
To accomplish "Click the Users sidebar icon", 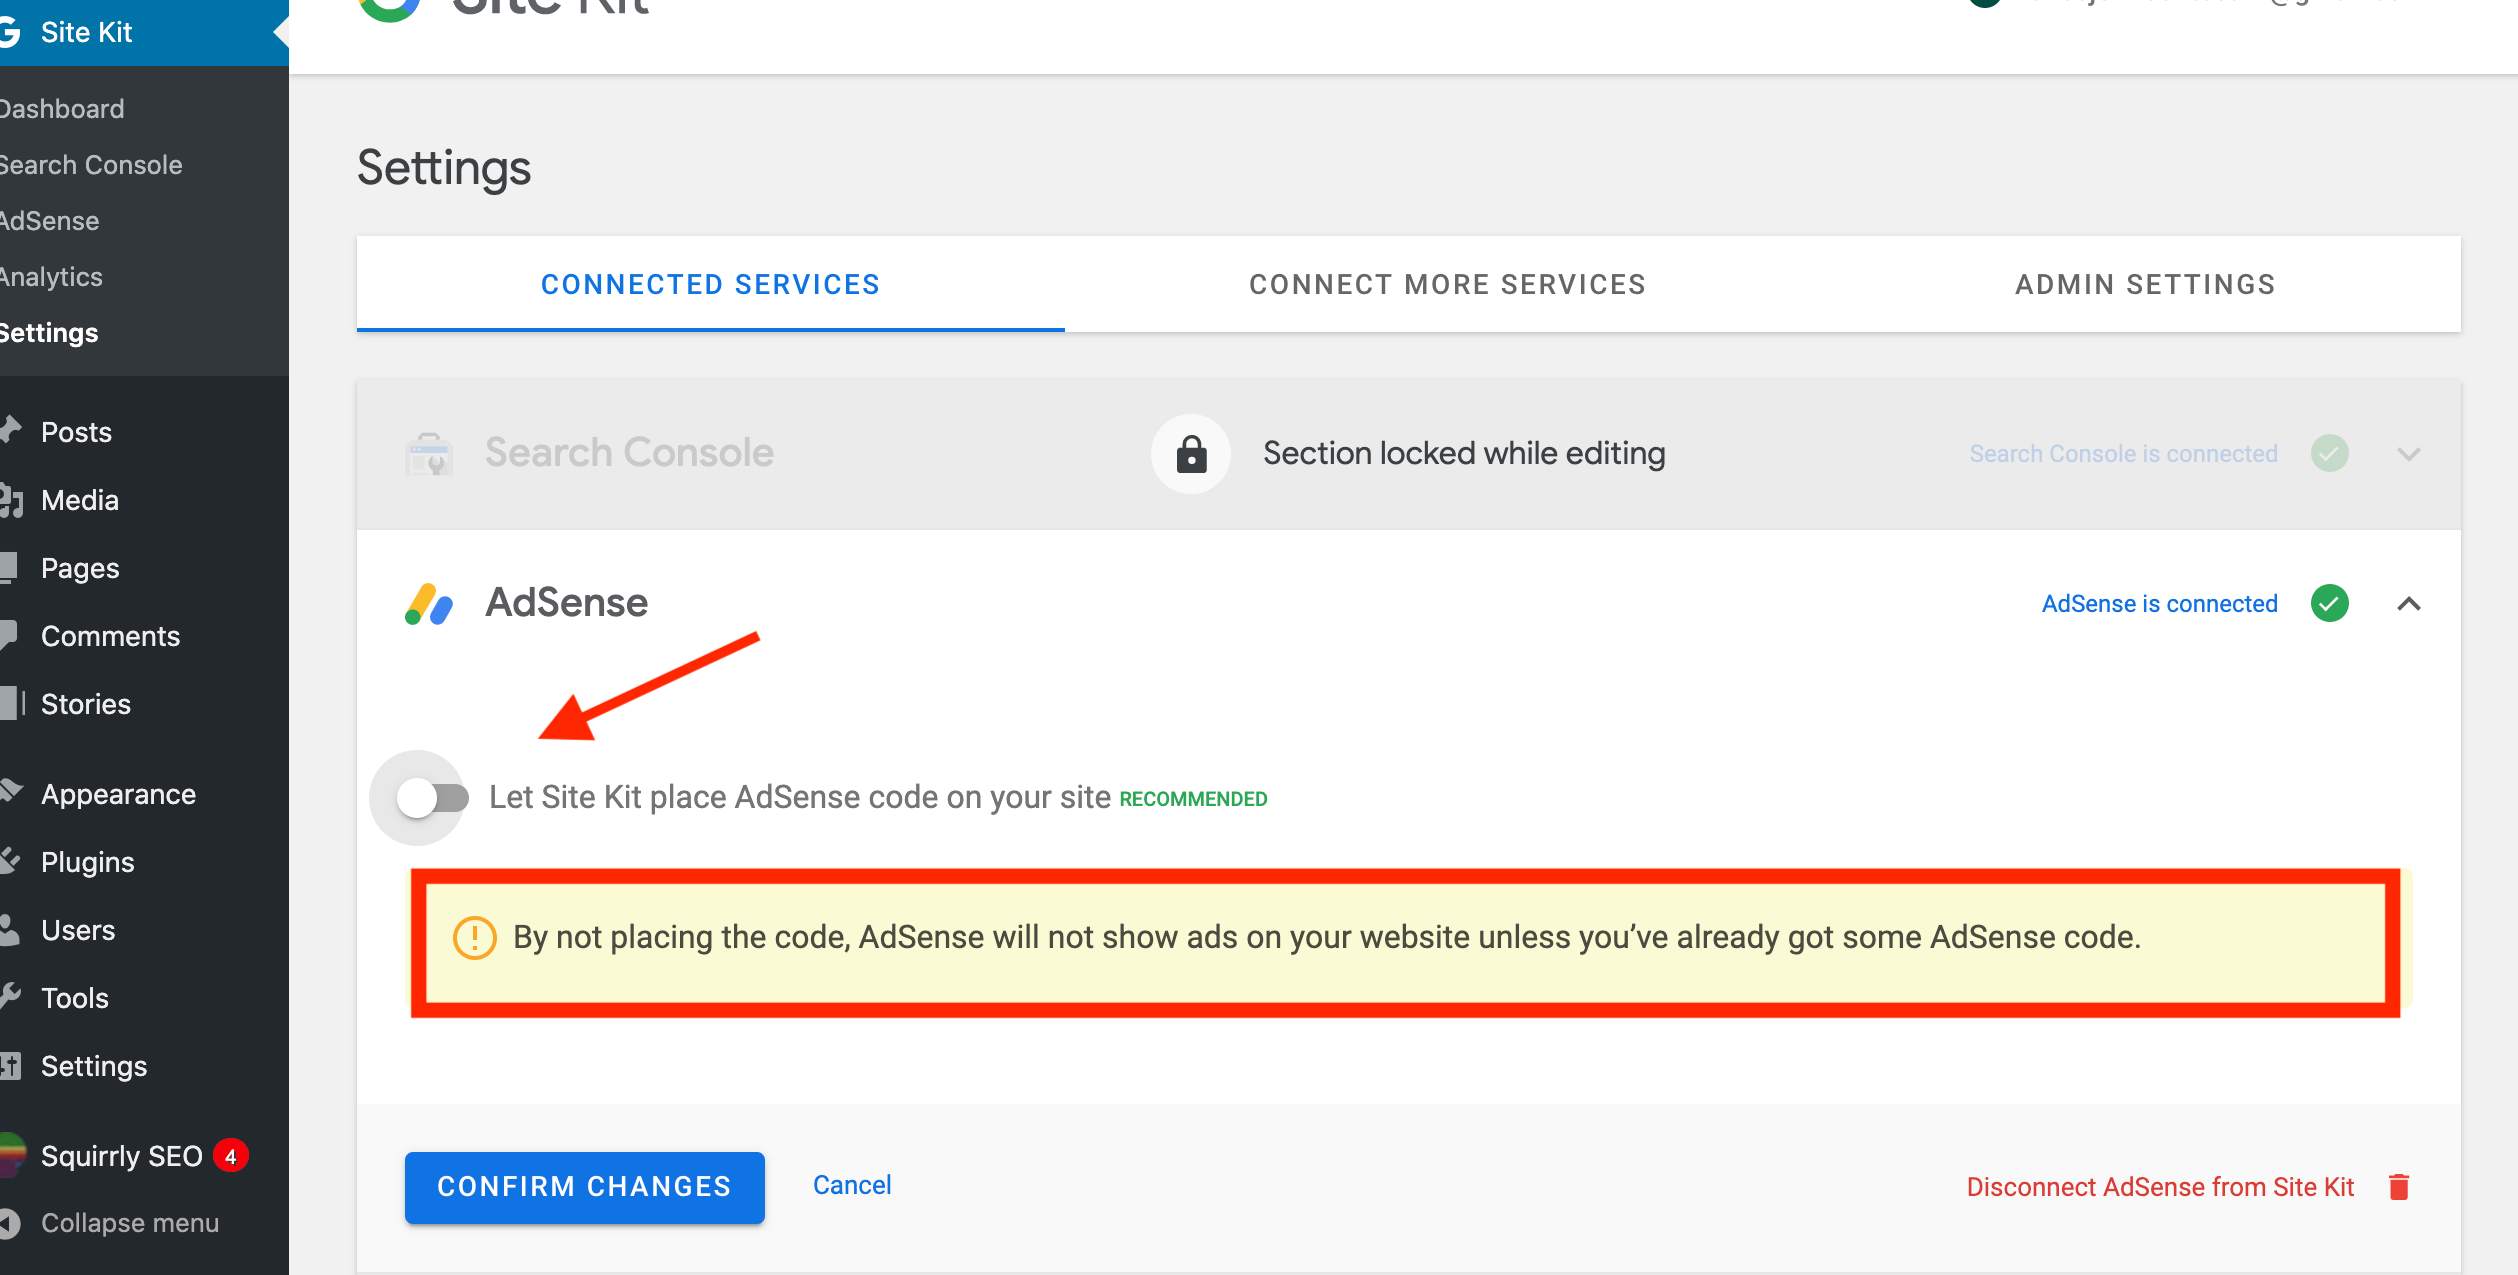I will [x=9, y=930].
